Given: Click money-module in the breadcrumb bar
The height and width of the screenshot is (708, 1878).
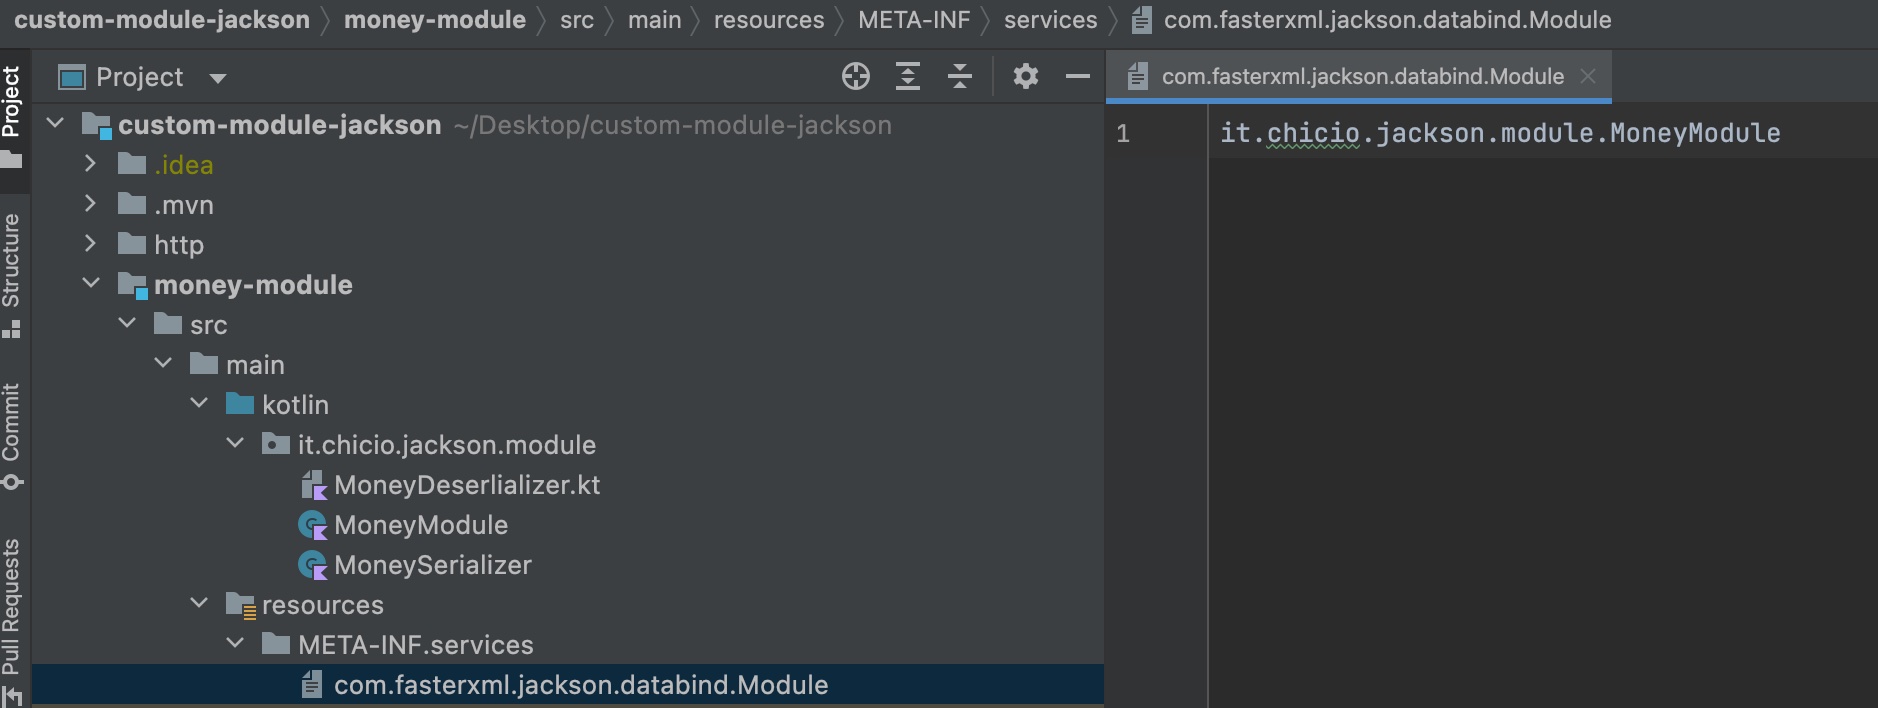Looking at the screenshot, I should pyautogui.click(x=435, y=20).
